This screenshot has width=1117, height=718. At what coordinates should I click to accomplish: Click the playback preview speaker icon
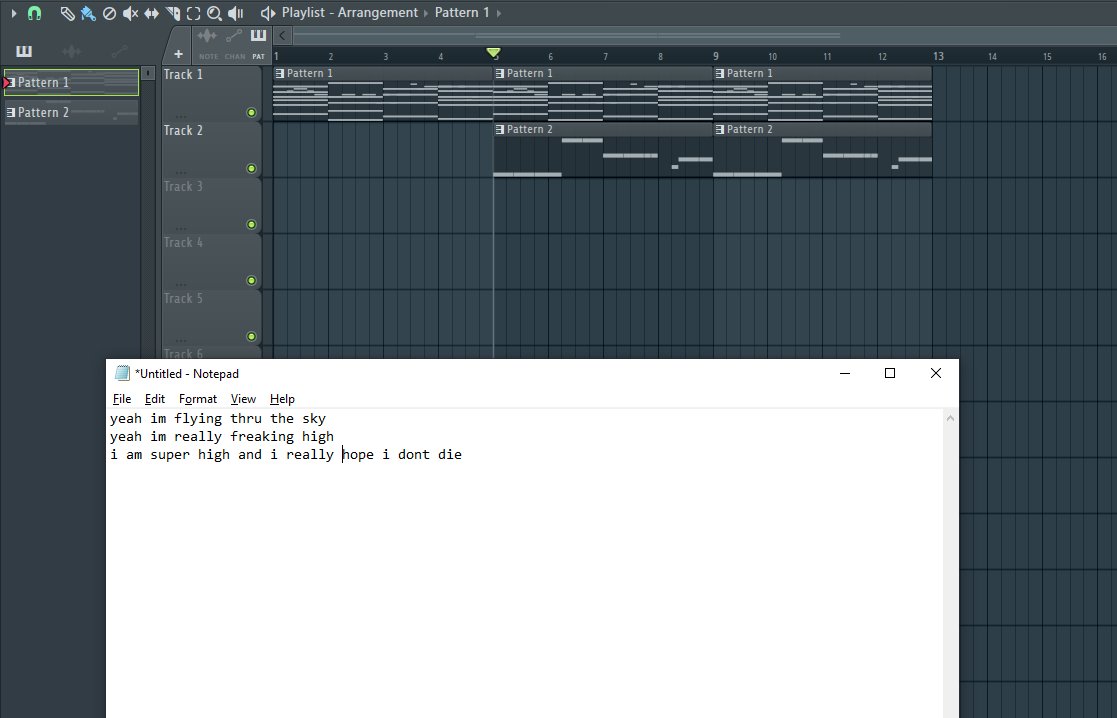(x=234, y=14)
